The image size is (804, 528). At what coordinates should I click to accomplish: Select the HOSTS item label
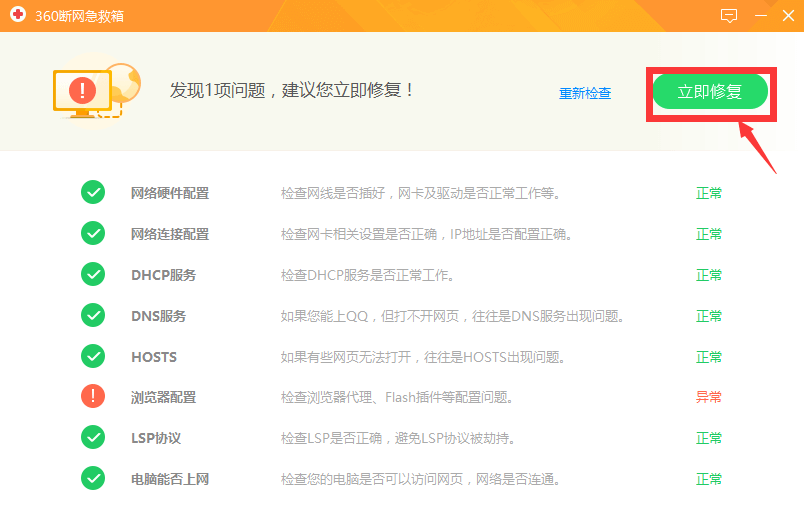point(154,357)
